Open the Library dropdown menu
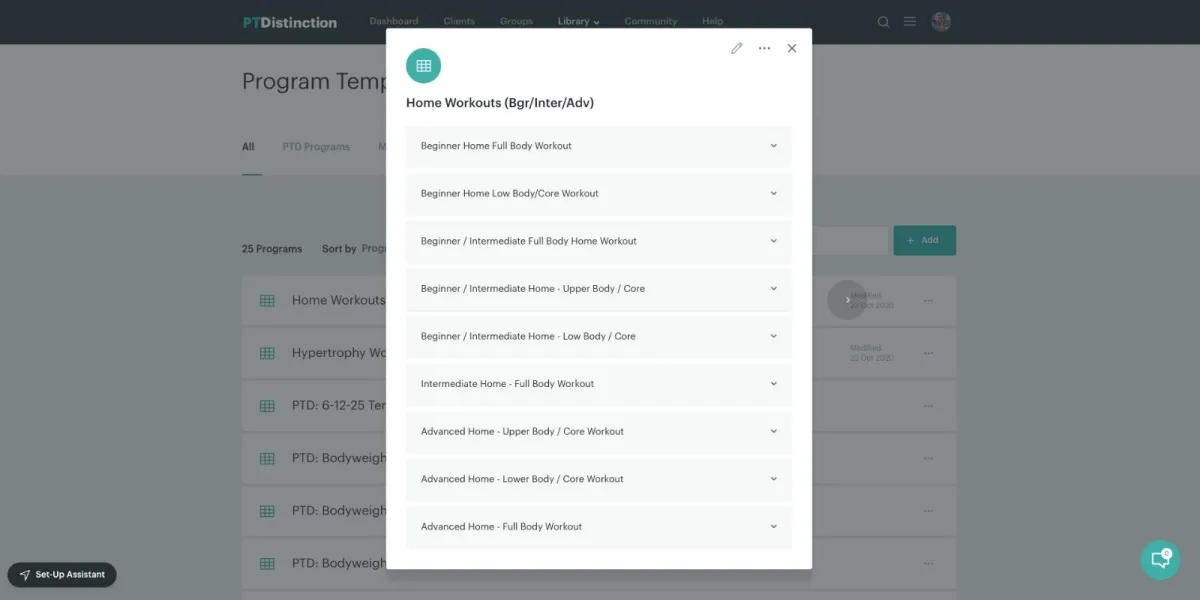This screenshot has width=1200, height=600. click(579, 21)
